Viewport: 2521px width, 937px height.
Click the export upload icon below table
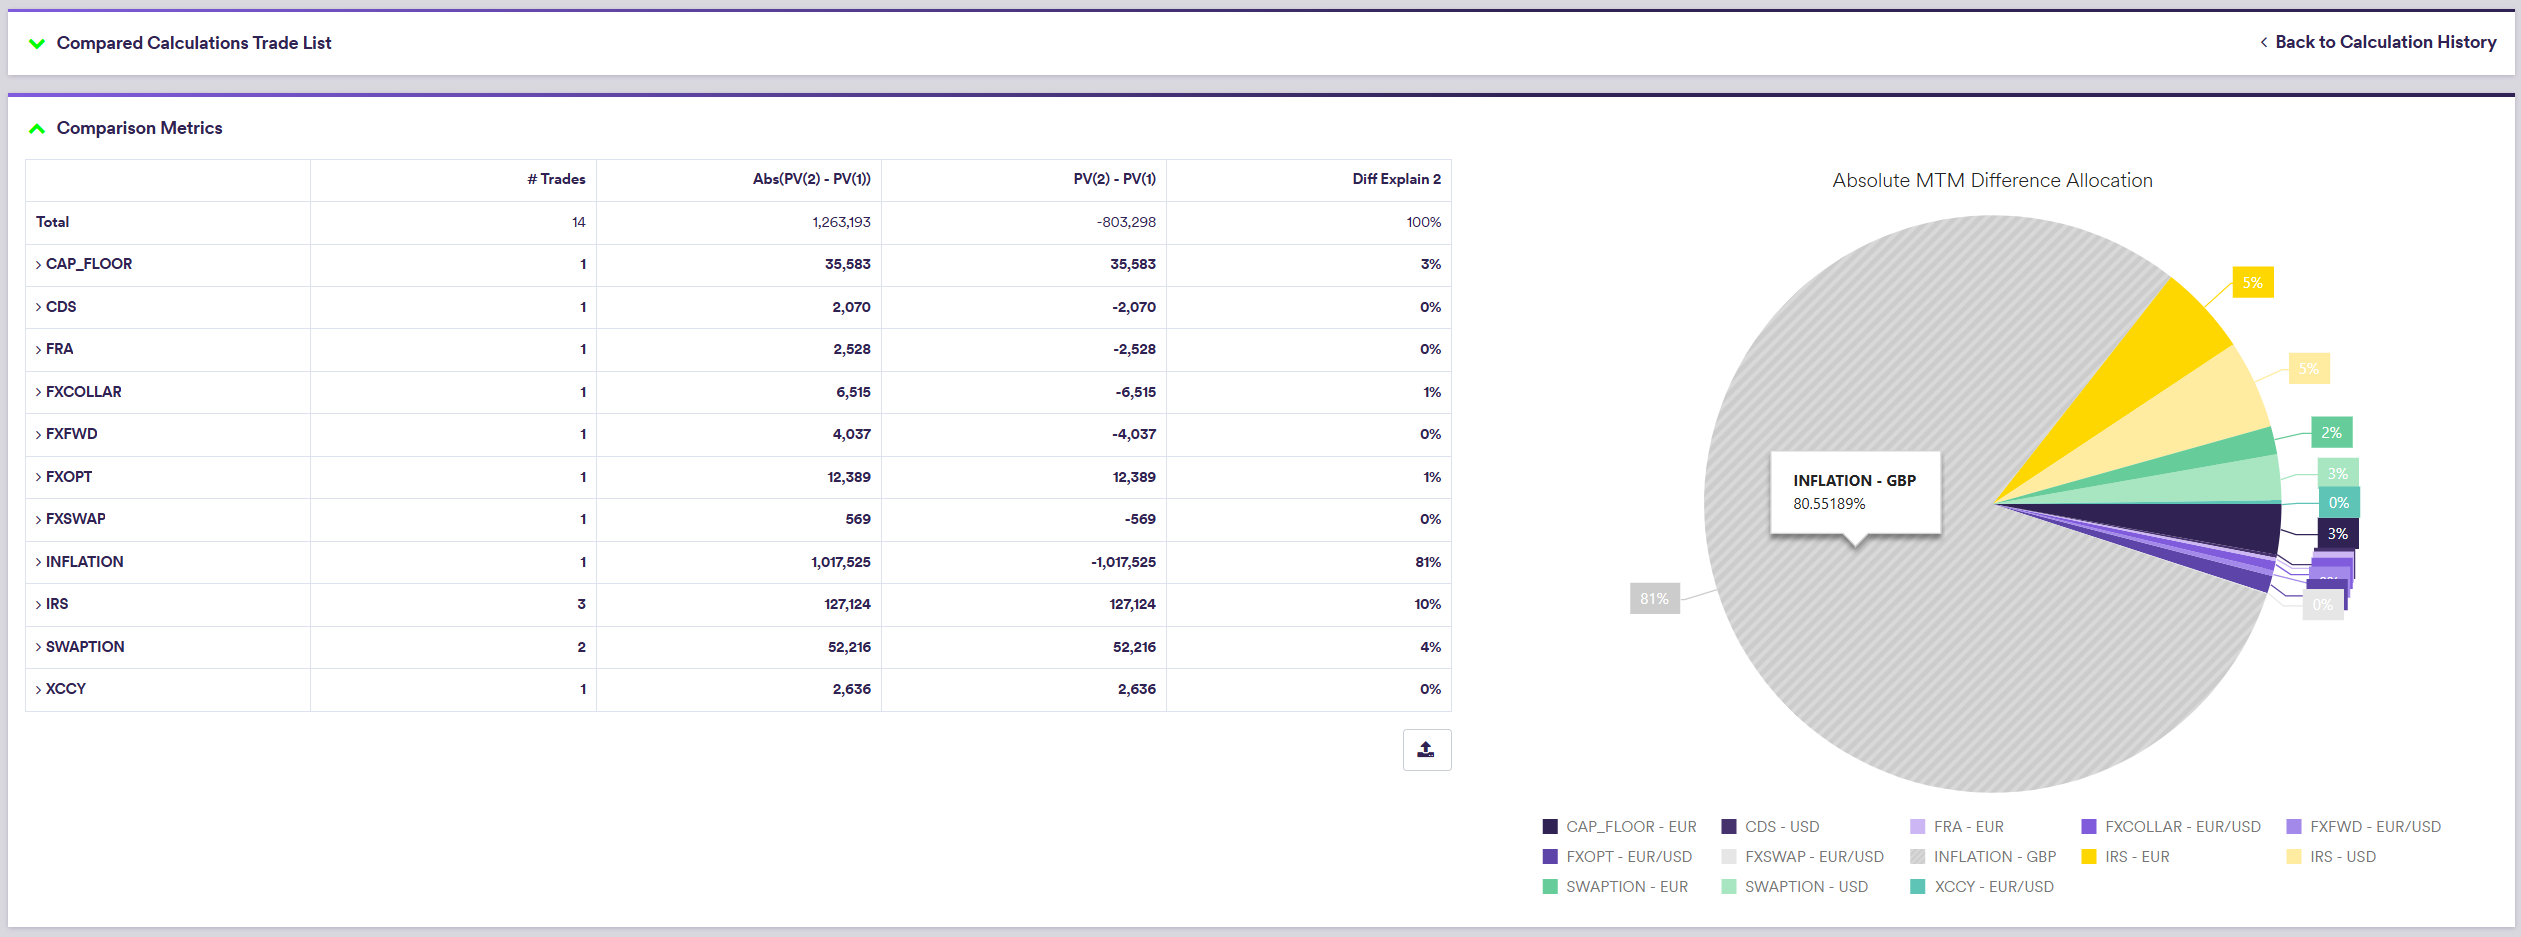[x=1426, y=750]
